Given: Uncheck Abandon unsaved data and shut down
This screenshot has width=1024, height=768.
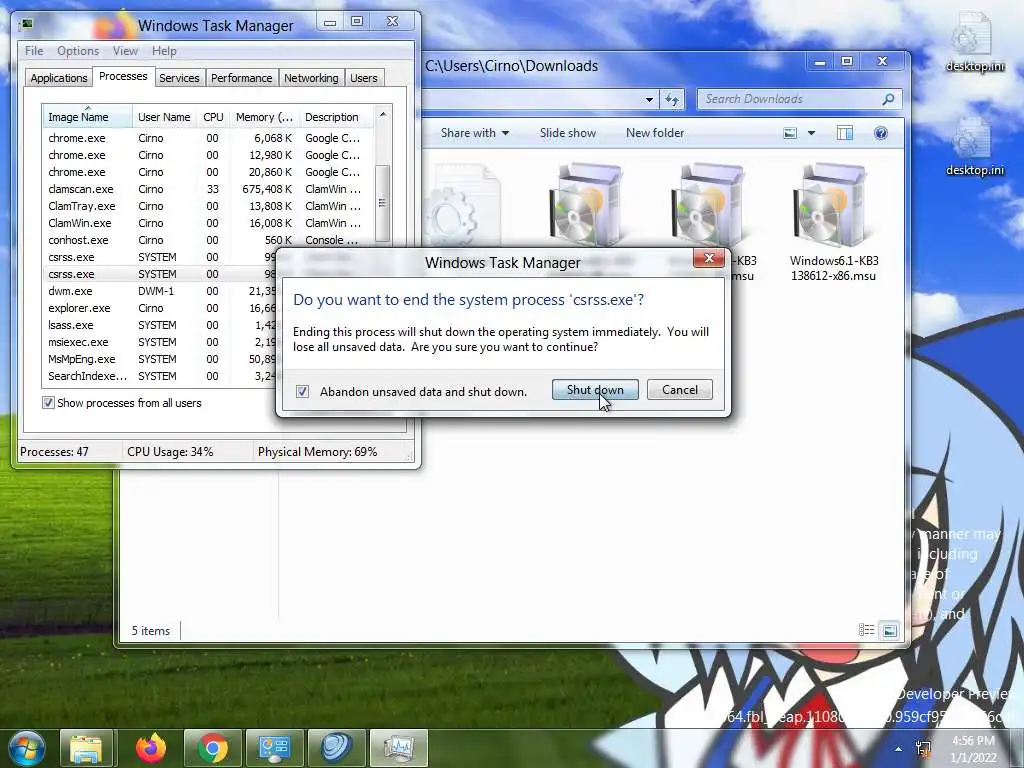Looking at the screenshot, I should coord(302,391).
